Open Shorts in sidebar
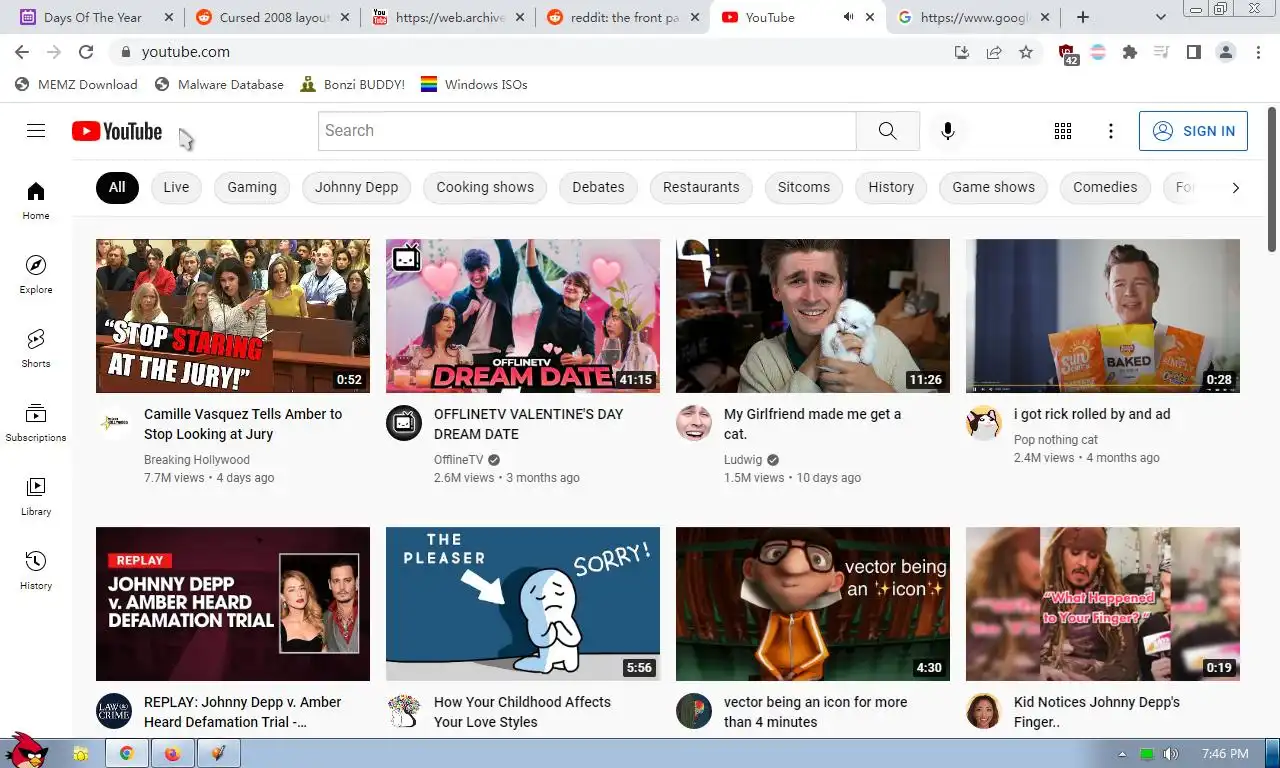 pyautogui.click(x=36, y=348)
